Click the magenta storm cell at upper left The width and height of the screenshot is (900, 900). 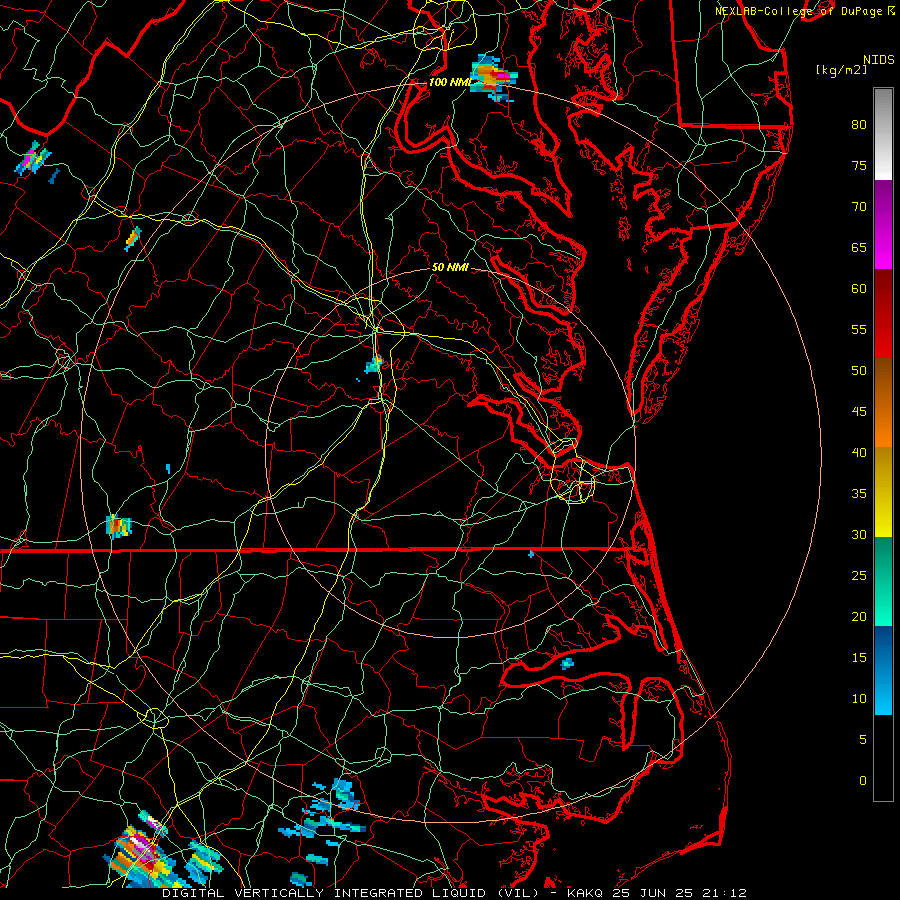[33, 158]
